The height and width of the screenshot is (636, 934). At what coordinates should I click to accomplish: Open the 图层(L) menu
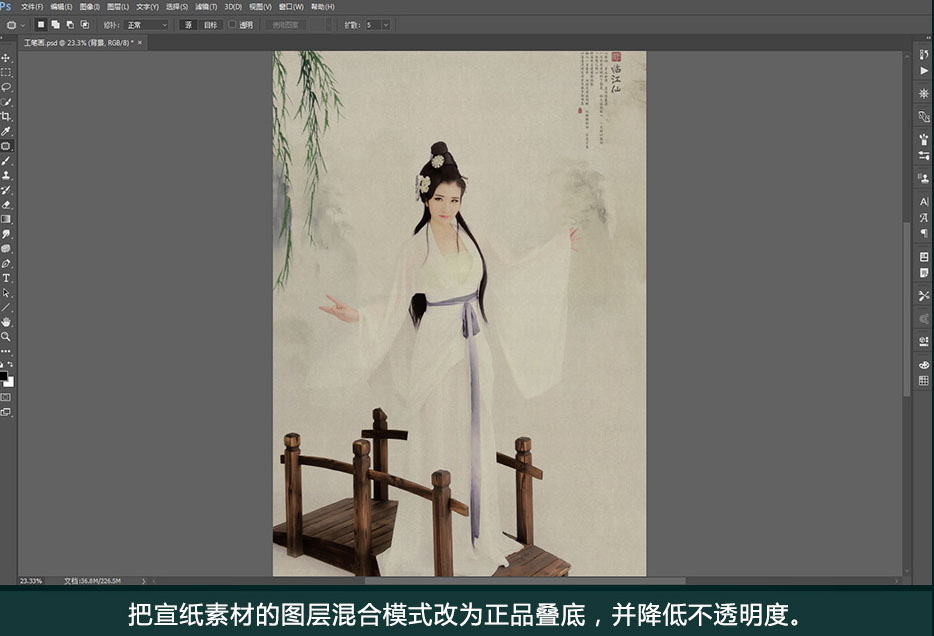pyautogui.click(x=118, y=7)
